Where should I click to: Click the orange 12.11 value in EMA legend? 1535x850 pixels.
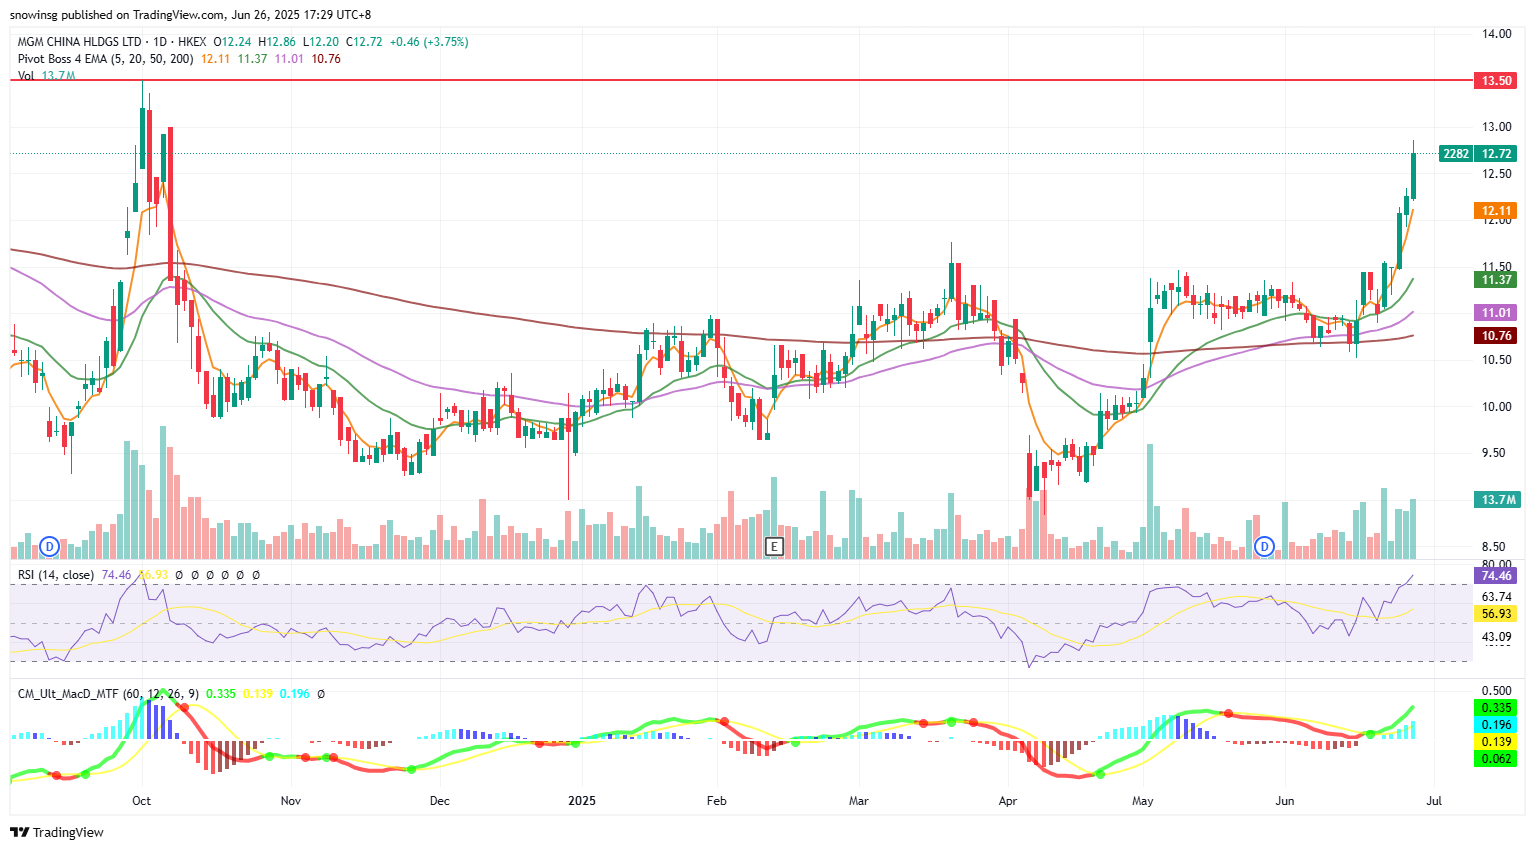tap(215, 59)
